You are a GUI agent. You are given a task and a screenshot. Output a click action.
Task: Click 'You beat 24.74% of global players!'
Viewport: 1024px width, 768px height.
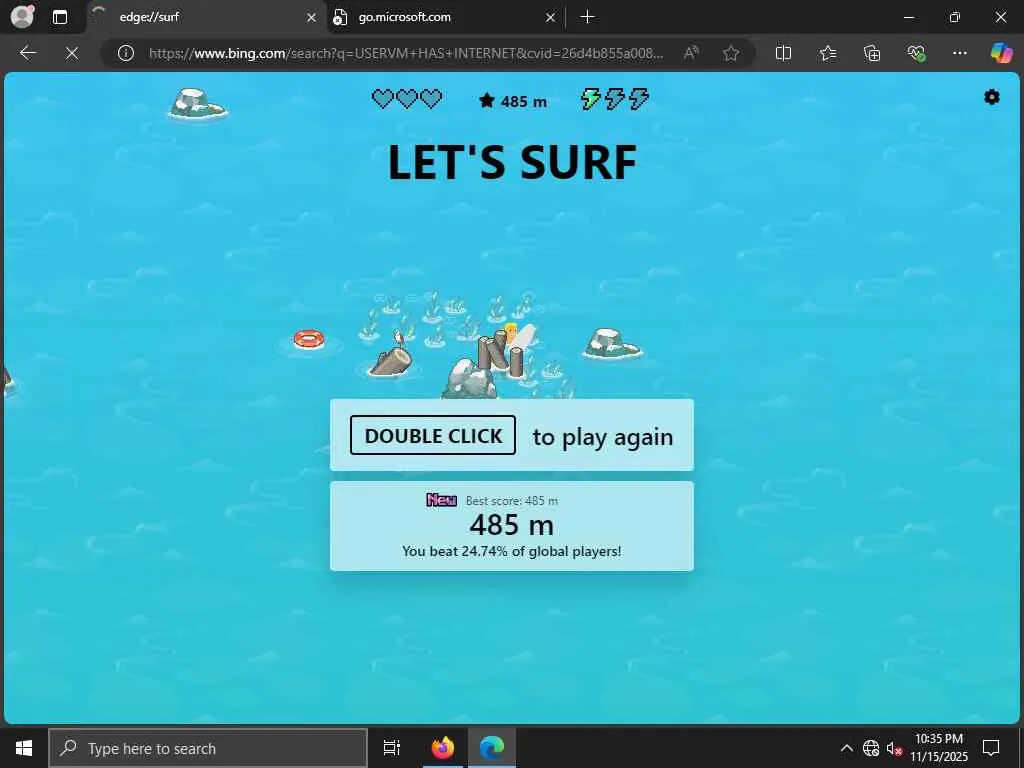512,551
